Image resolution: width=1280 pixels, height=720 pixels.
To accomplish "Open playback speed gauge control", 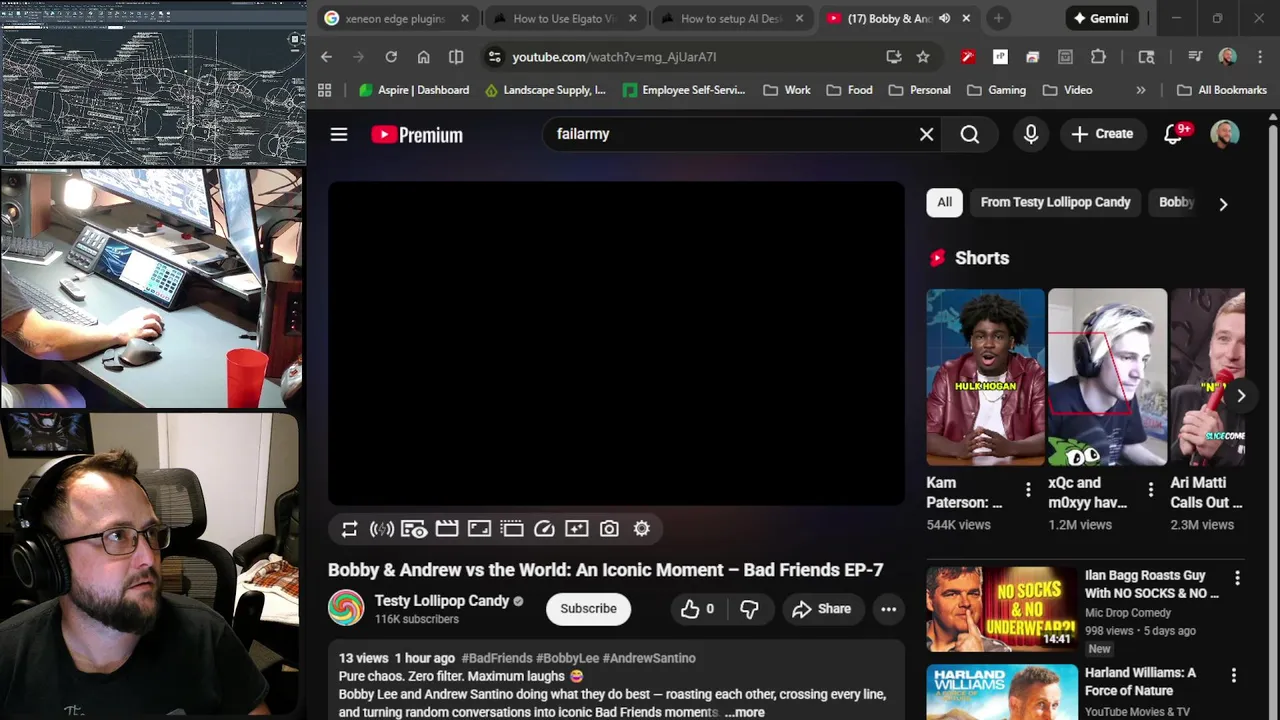I will [x=544, y=529].
